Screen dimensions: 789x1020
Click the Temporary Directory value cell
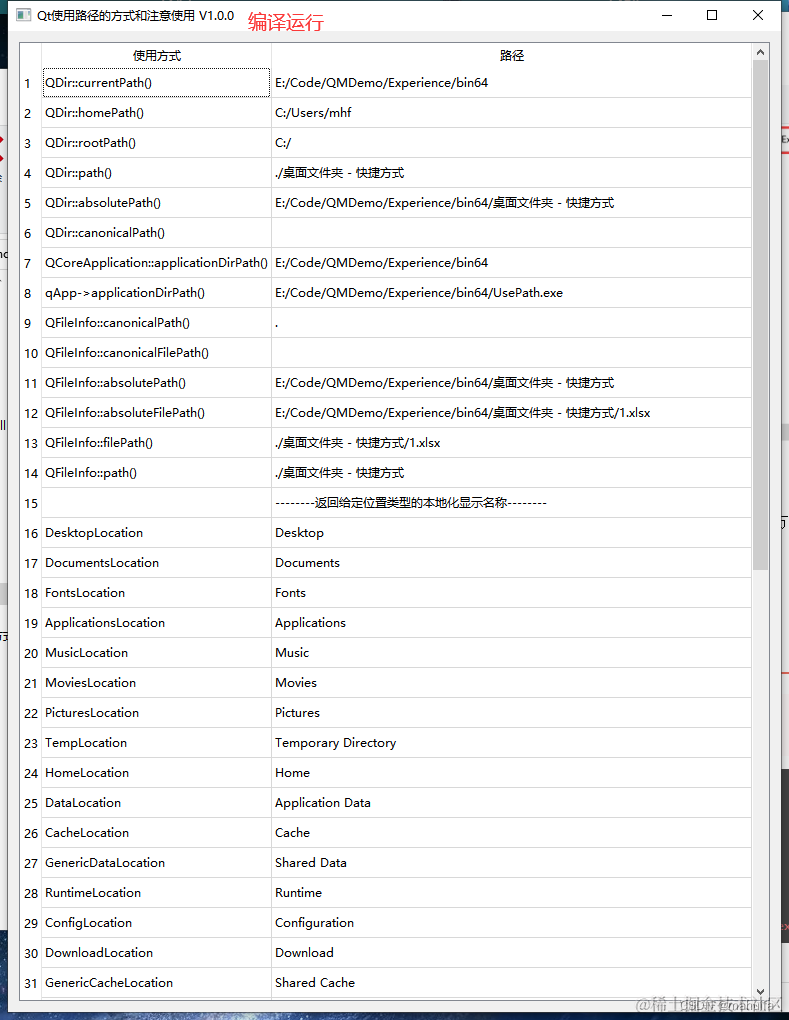click(x=511, y=742)
